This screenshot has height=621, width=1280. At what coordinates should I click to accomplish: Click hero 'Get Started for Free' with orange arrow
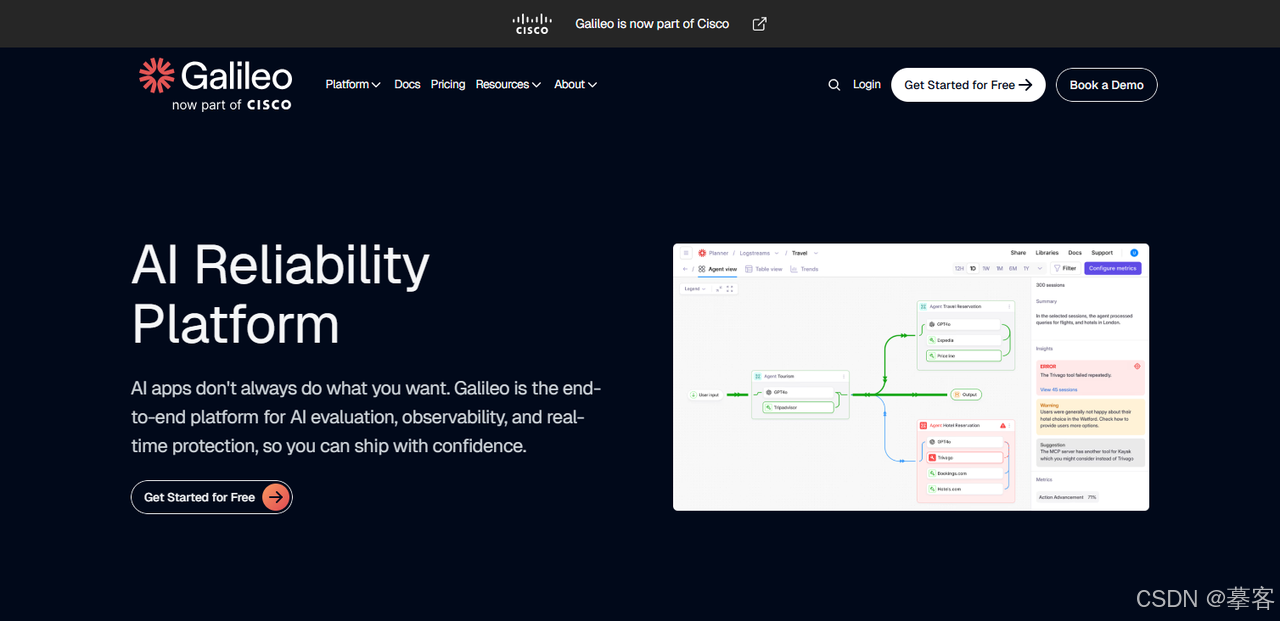(212, 497)
